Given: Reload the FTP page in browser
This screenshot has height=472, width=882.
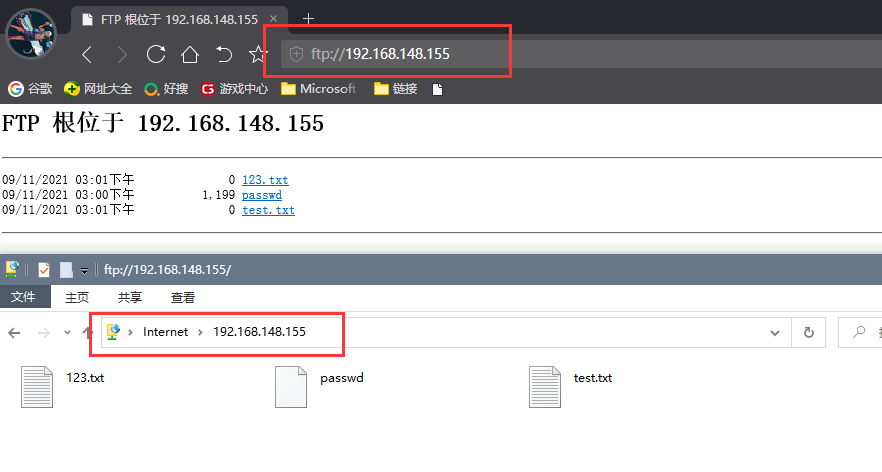Looking at the screenshot, I should pyautogui.click(x=156, y=54).
